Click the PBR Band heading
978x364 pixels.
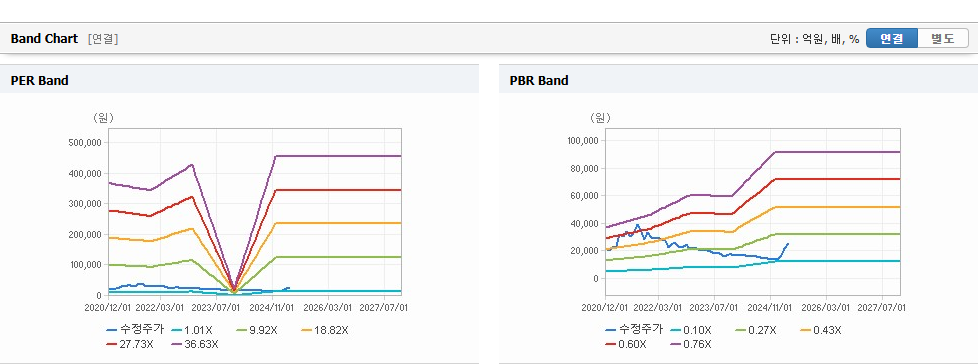539,80
